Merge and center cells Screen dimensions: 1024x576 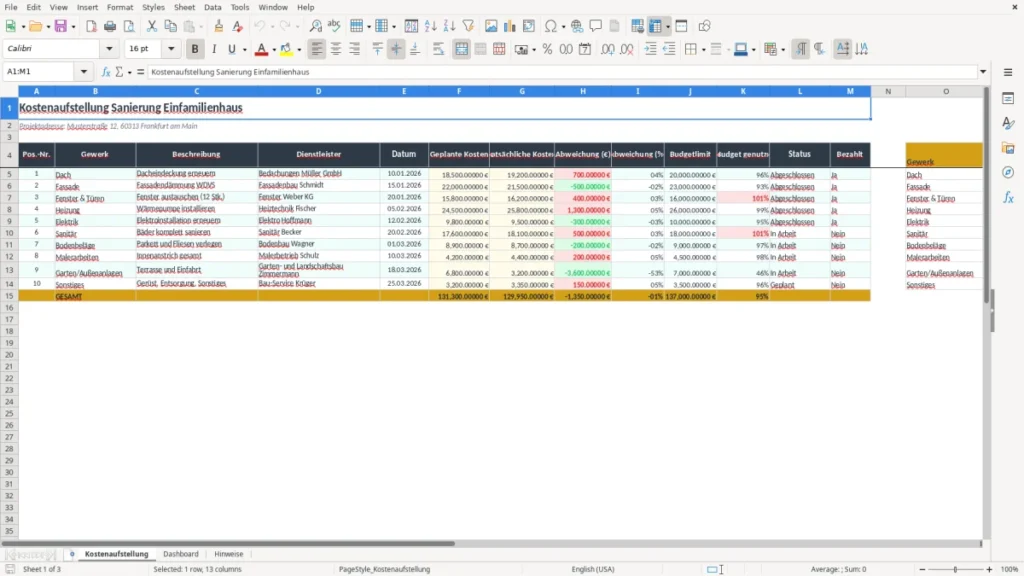pyautogui.click(x=461, y=49)
